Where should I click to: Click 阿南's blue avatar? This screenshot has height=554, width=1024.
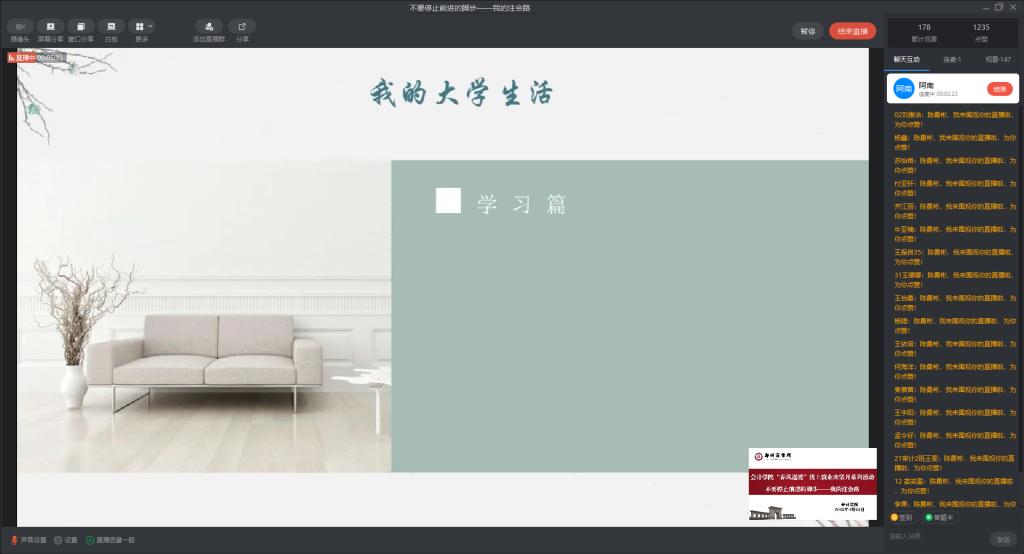point(904,89)
